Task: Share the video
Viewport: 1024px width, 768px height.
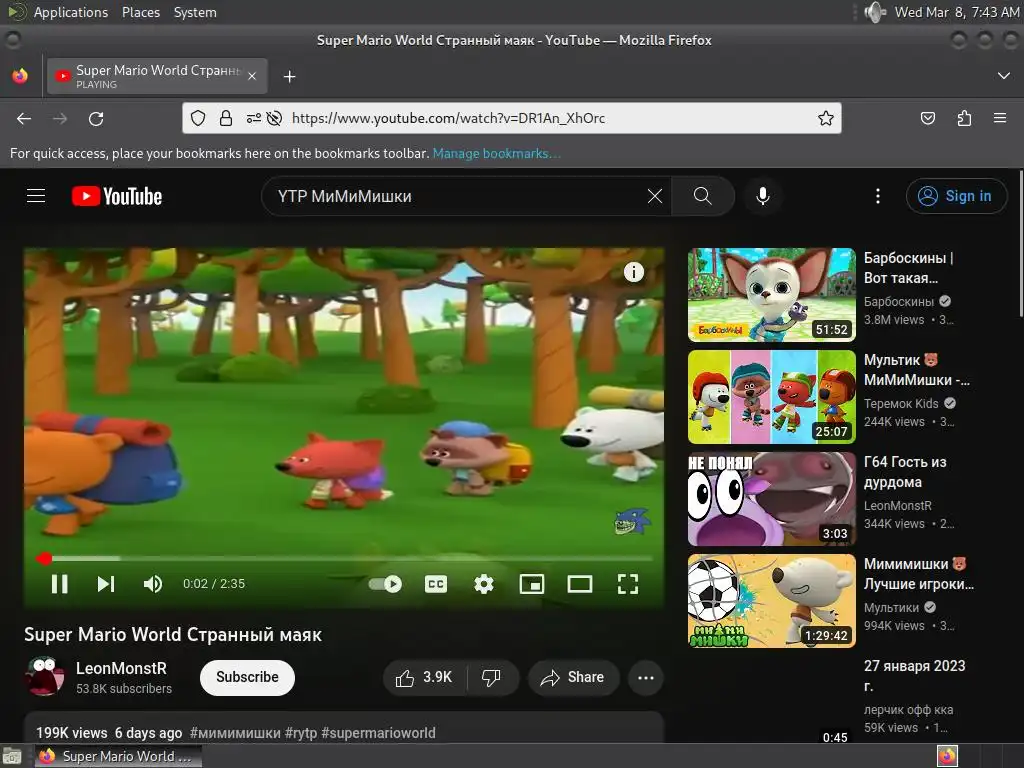Action: click(x=573, y=677)
